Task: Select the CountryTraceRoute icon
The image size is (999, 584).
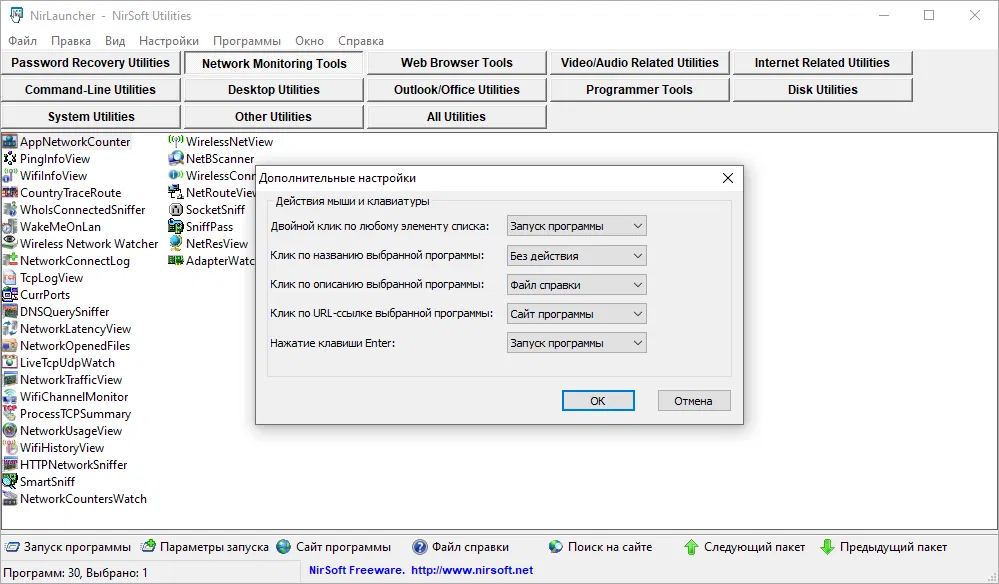Action: coord(10,192)
